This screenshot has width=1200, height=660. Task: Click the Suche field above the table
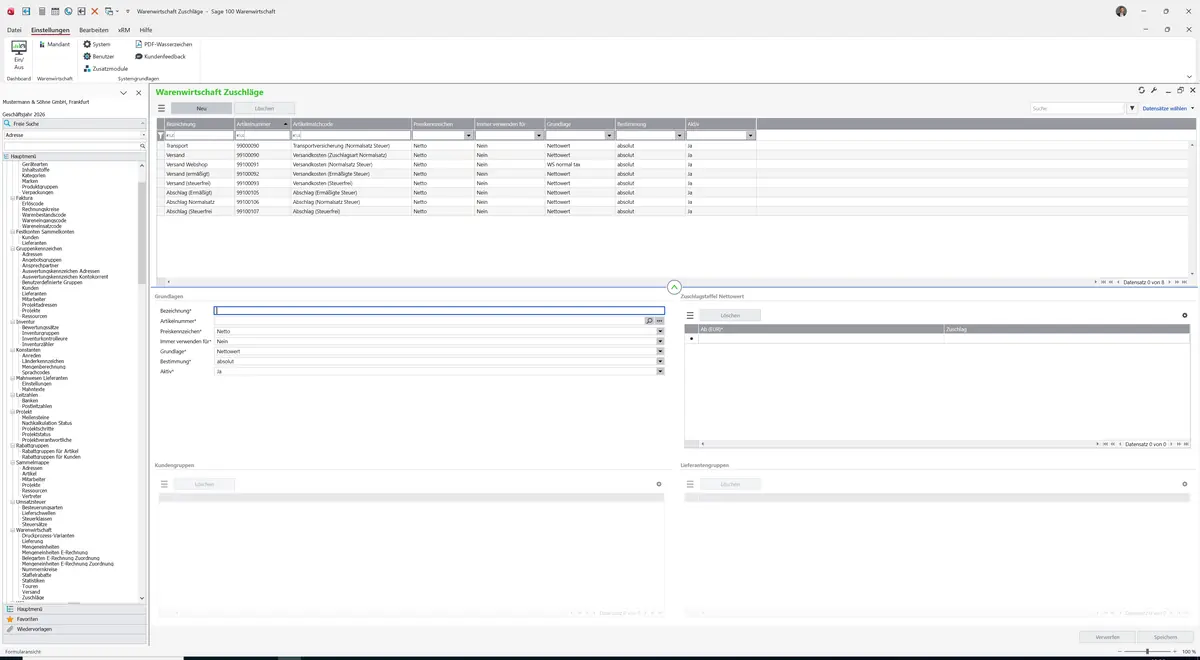1078,108
